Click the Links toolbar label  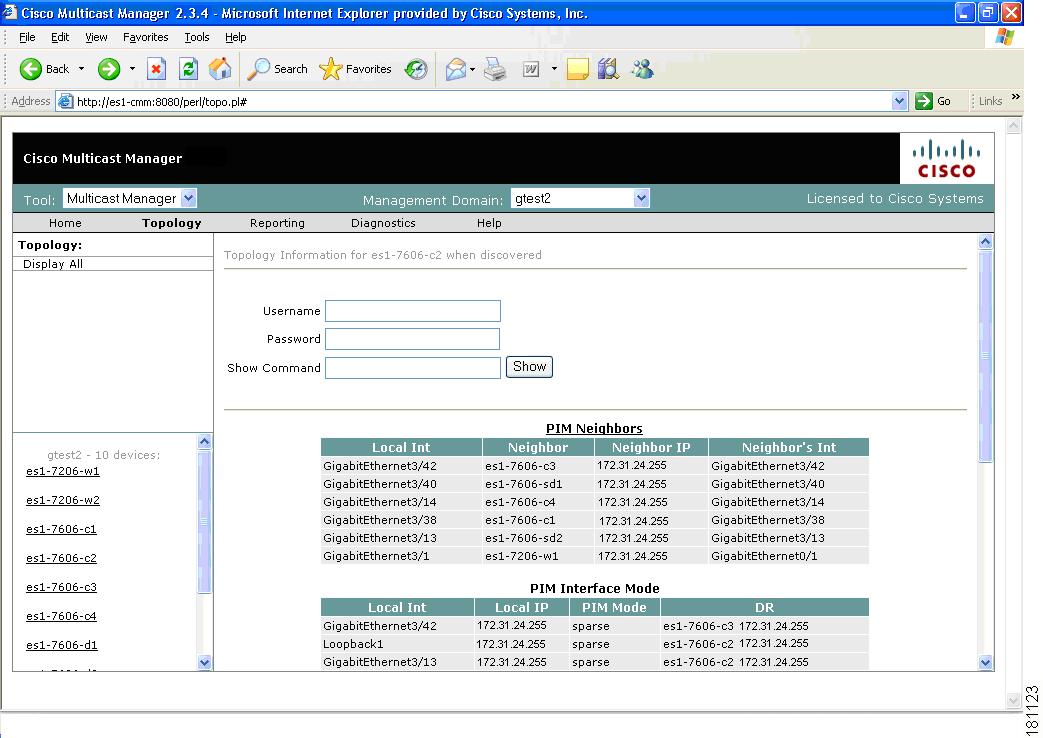[990, 101]
